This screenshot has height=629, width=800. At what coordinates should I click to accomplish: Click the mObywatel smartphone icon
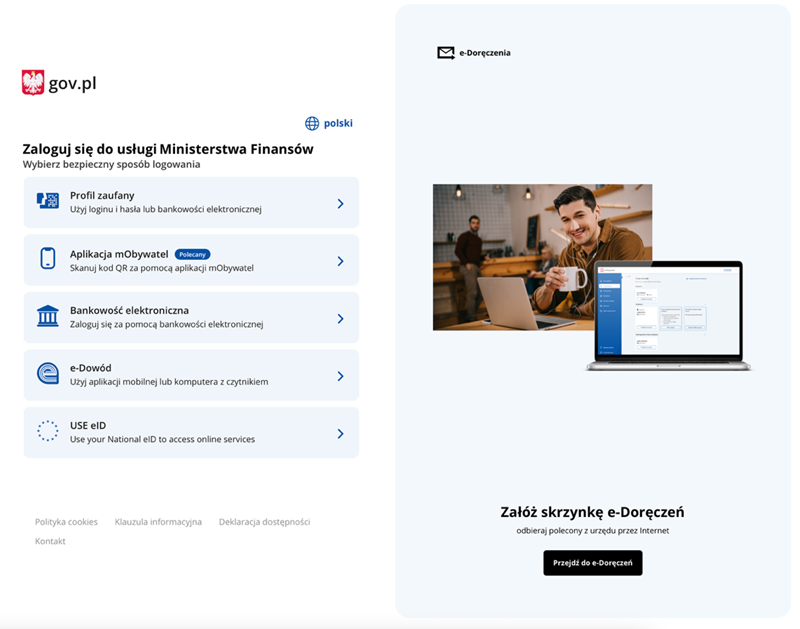47,259
